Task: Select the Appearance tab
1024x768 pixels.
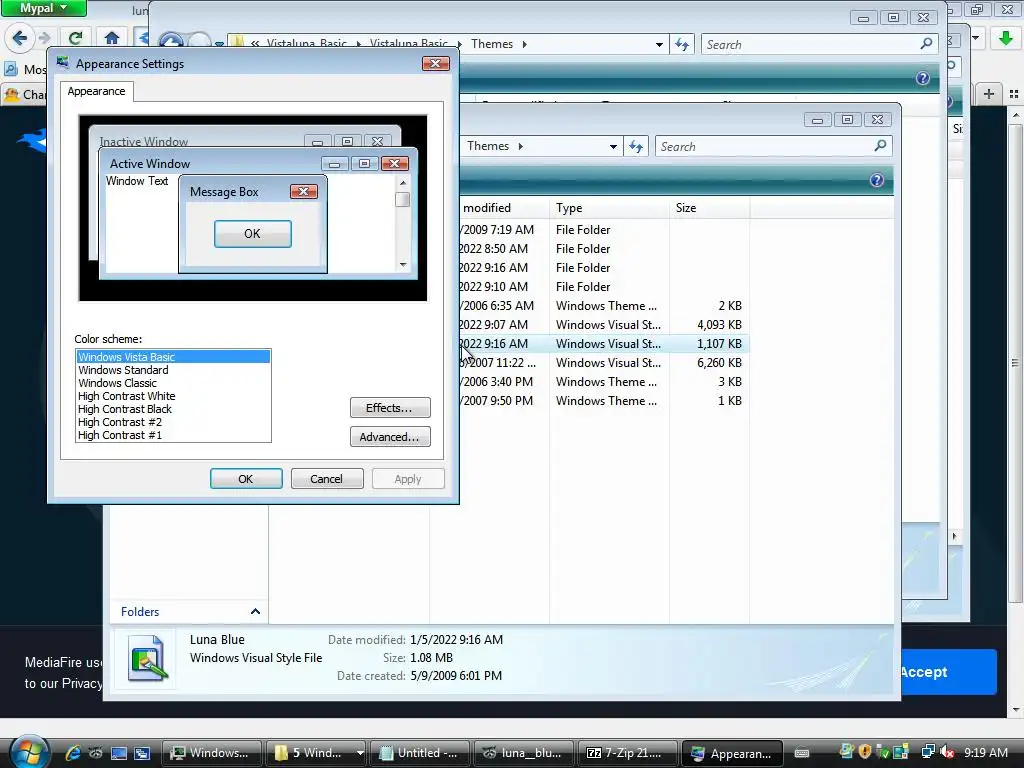Action: coord(97,91)
